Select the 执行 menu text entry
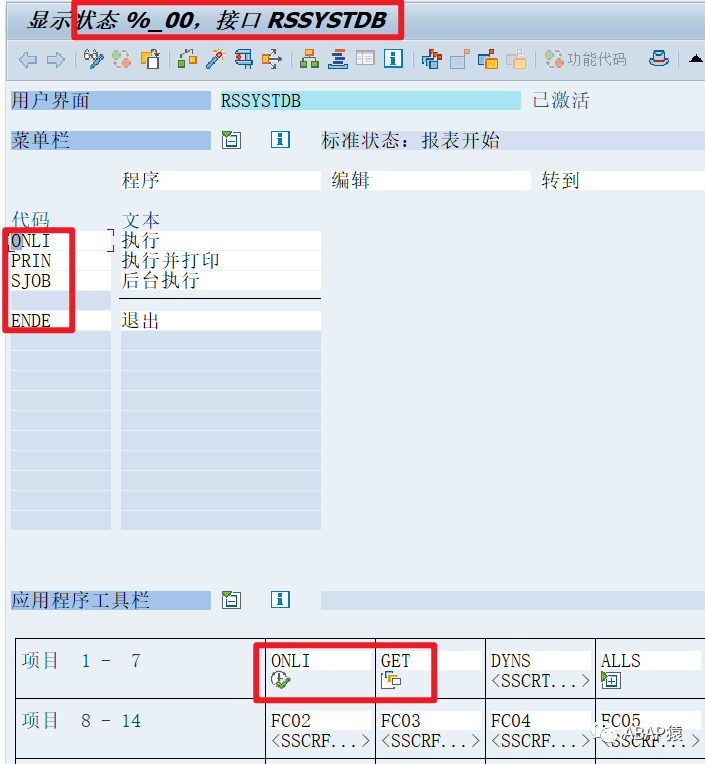This screenshot has width=705, height=764. [x=221, y=241]
